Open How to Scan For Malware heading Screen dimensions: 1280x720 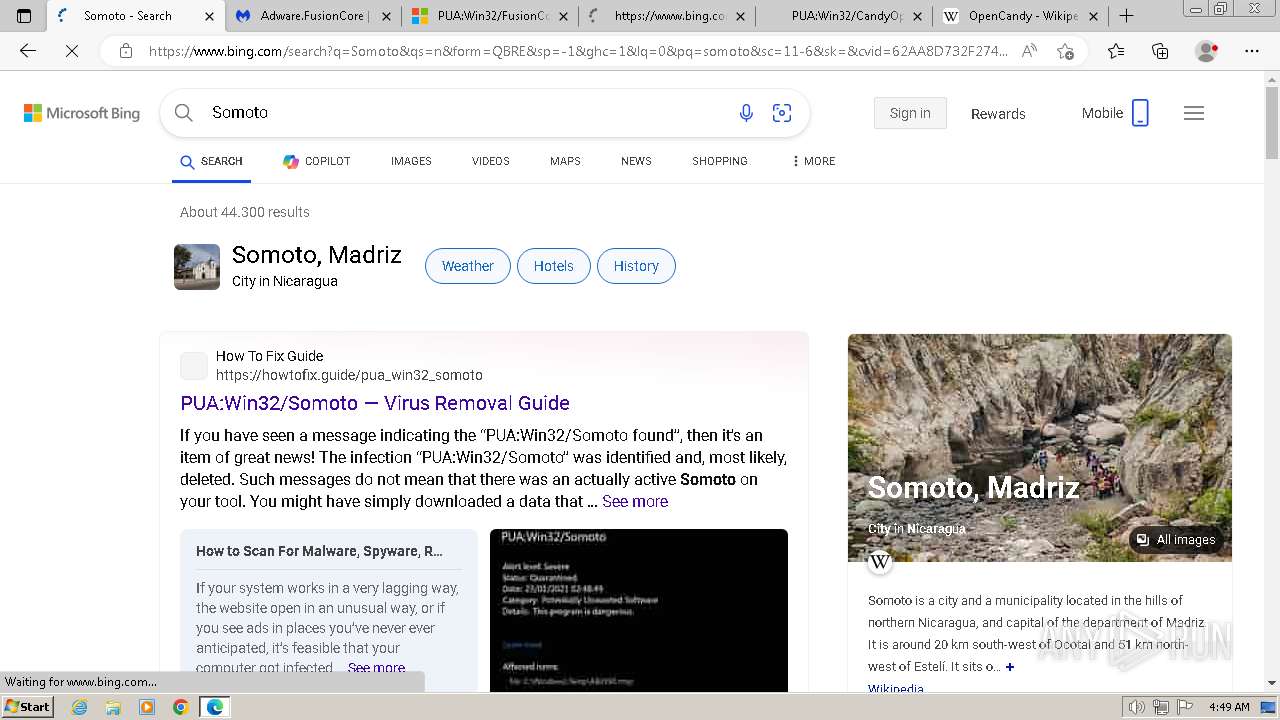coord(319,551)
